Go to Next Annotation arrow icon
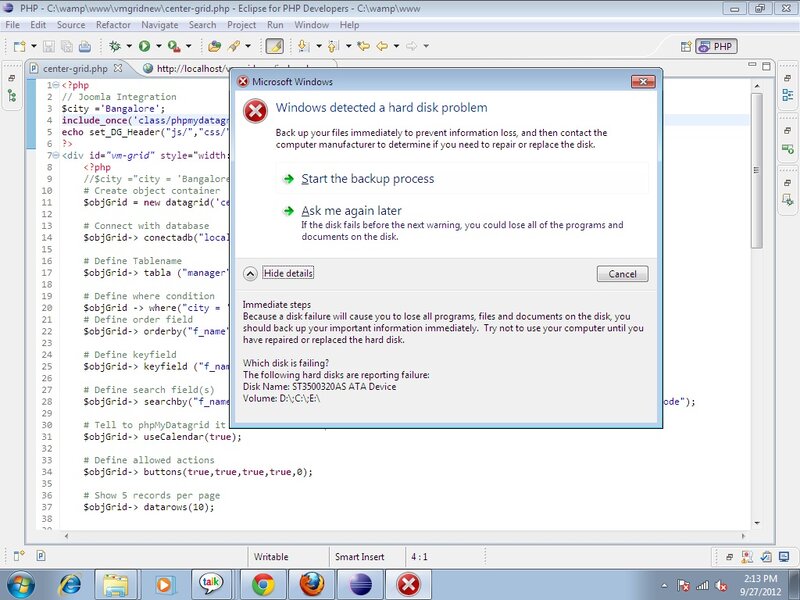The height and width of the screenshot is (600, 800). click(x=303, y=46)
